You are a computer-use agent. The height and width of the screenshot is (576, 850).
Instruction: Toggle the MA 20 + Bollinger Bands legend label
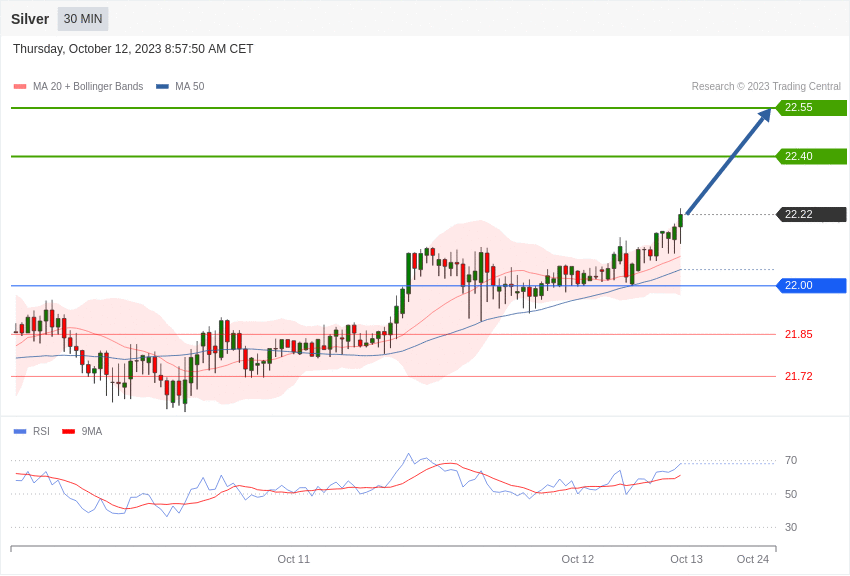click(x=88, y=87)
